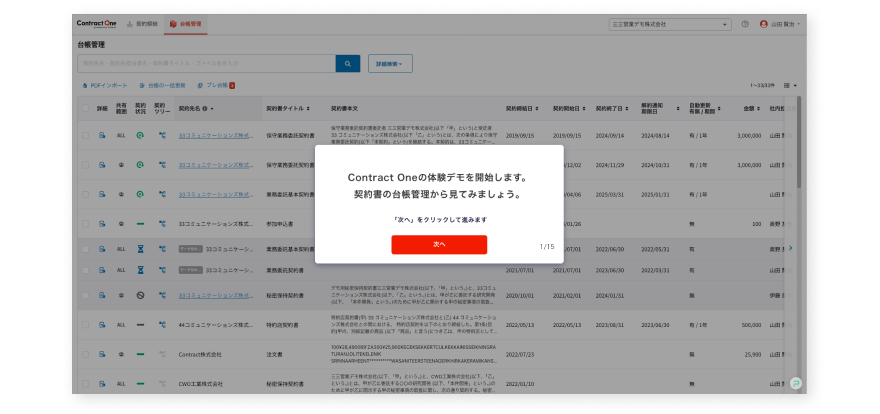The image size is (880, 414).
Task: Click contract tree icon in 参加申込書 row
Action: [x=162, y=223]
